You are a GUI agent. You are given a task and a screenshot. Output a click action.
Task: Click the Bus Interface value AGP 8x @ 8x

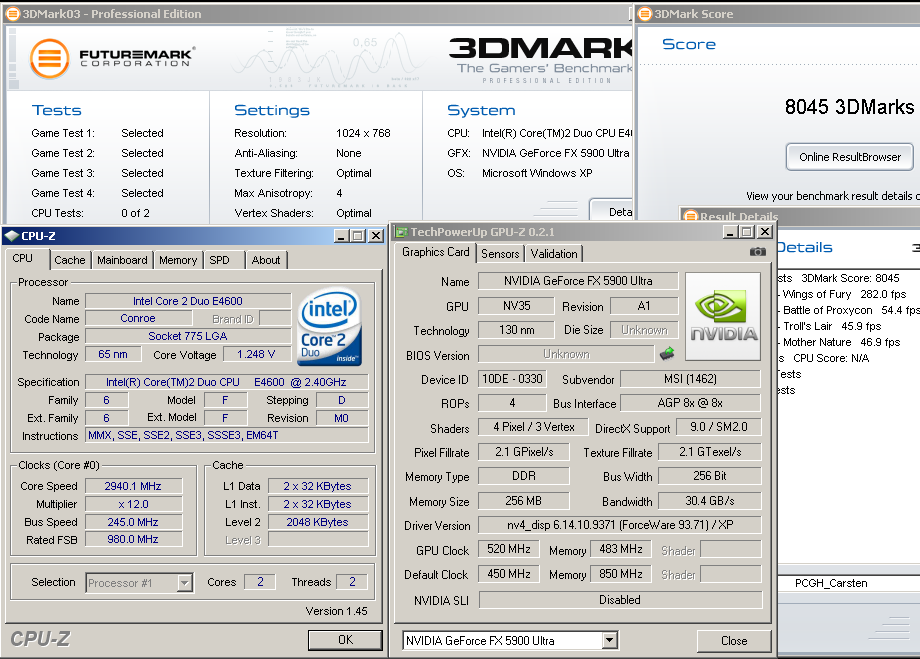click(x=690, y=403)
